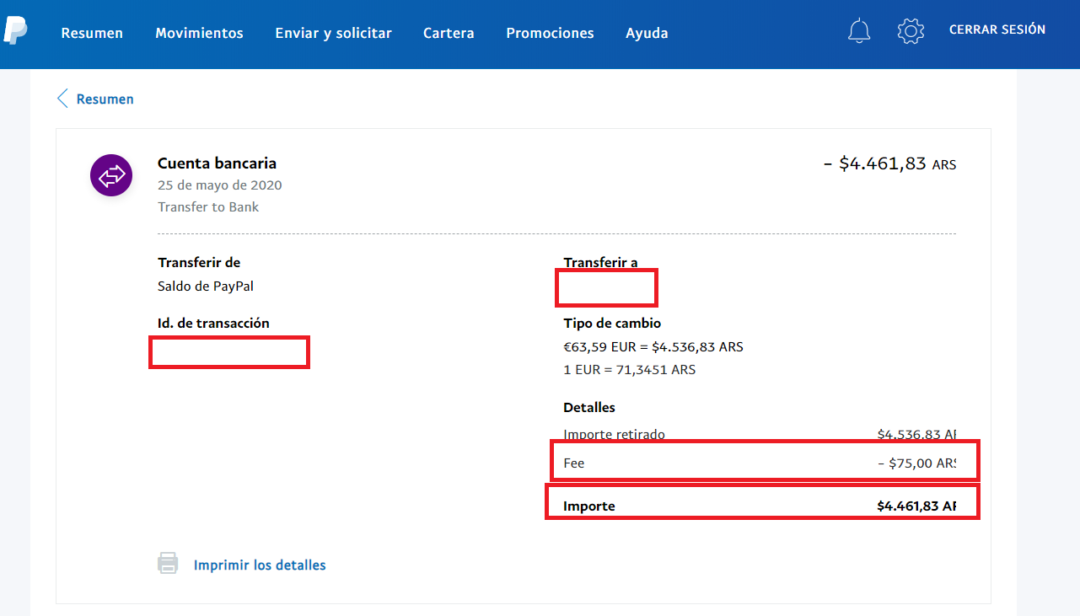Select Enviar y solicitar from the navbar

click(333, 33)
